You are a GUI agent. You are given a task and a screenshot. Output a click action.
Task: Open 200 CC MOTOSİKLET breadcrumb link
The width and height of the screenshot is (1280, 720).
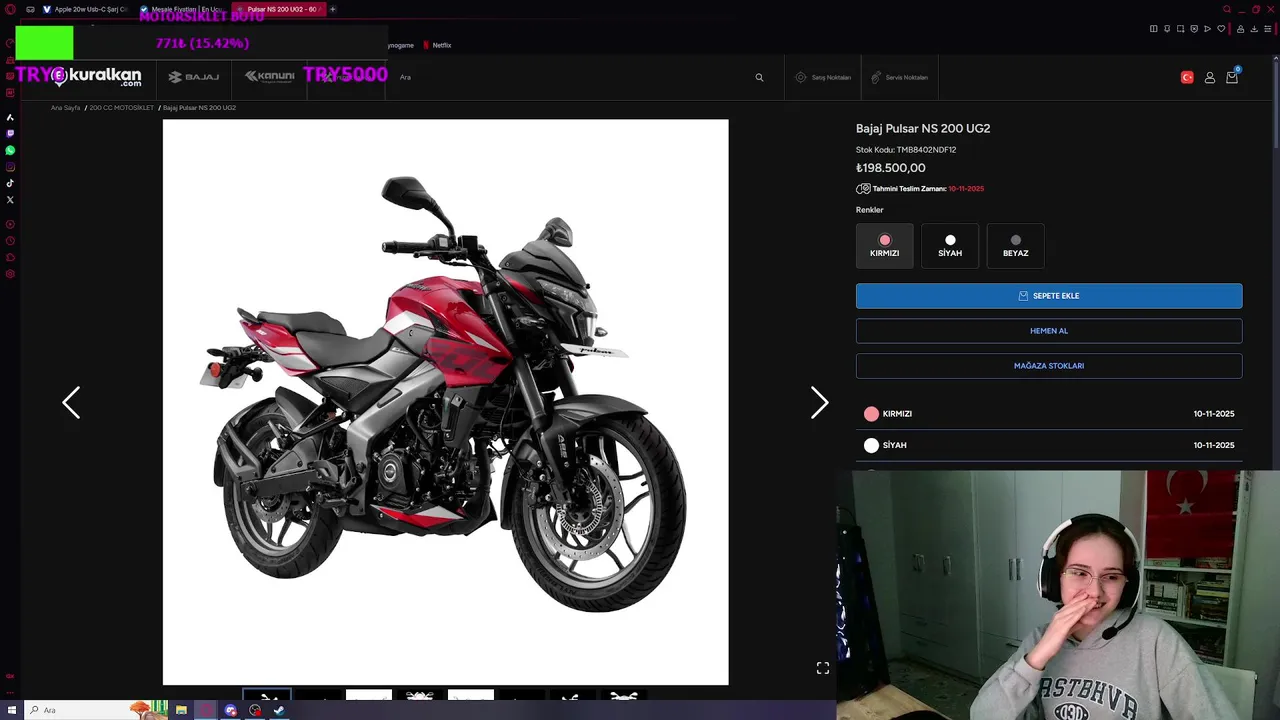(122, 108)
